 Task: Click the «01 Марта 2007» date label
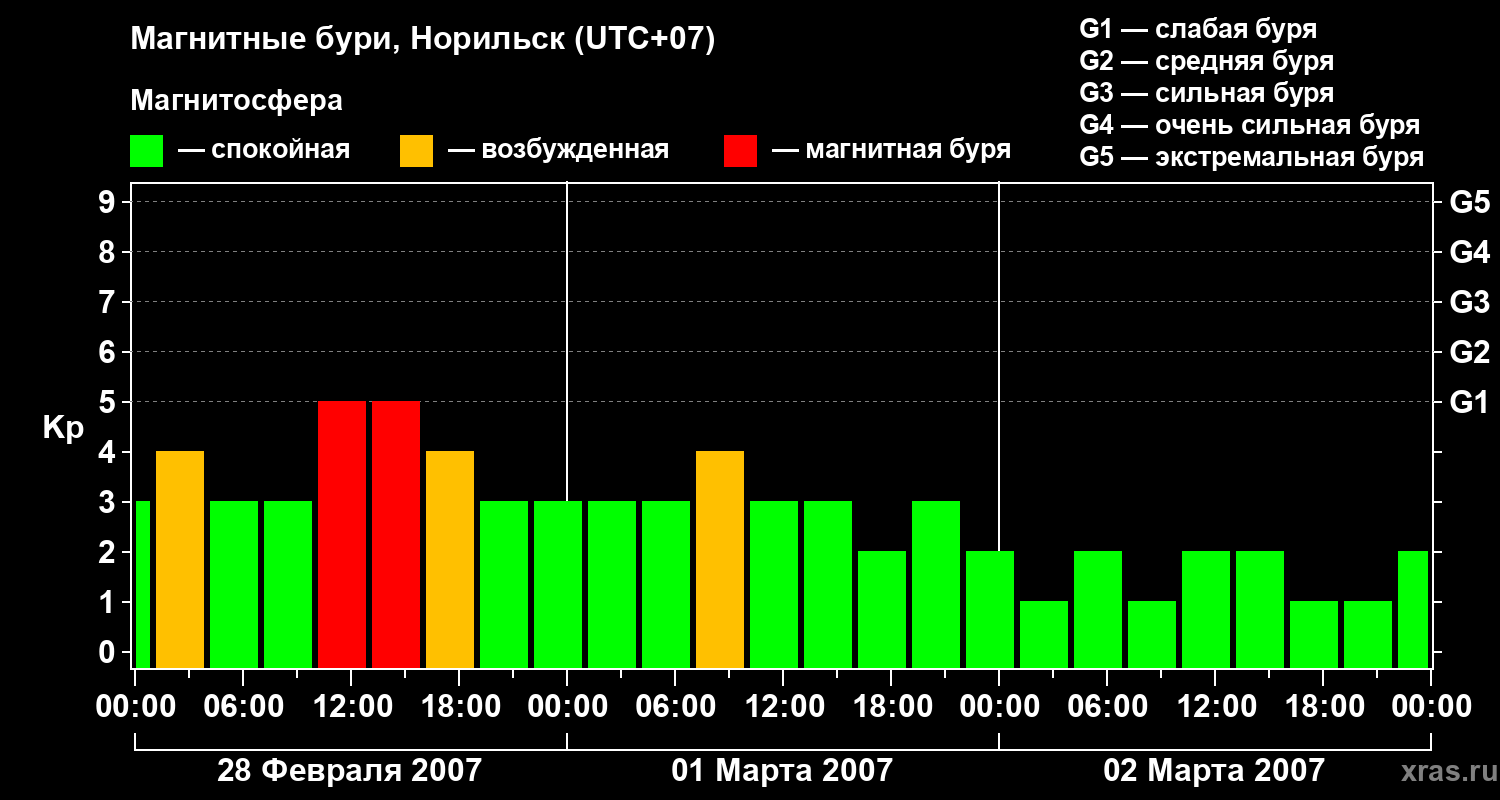coord(781,771)
